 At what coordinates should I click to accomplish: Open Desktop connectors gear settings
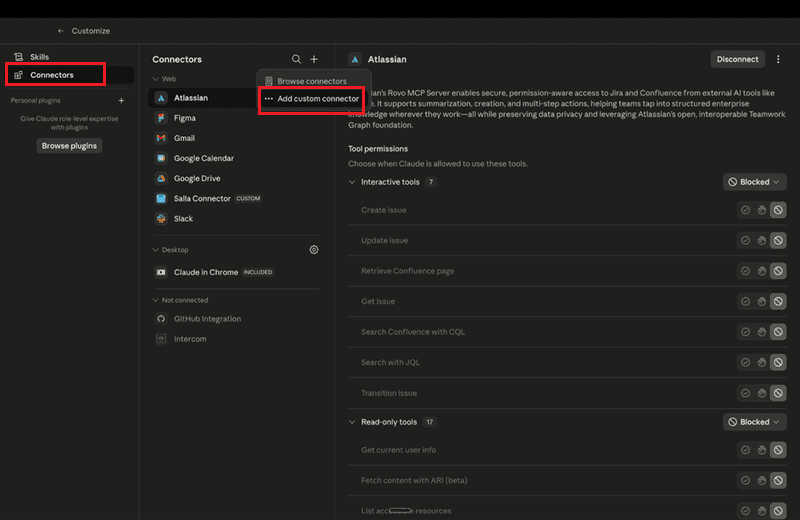(314, 250)
